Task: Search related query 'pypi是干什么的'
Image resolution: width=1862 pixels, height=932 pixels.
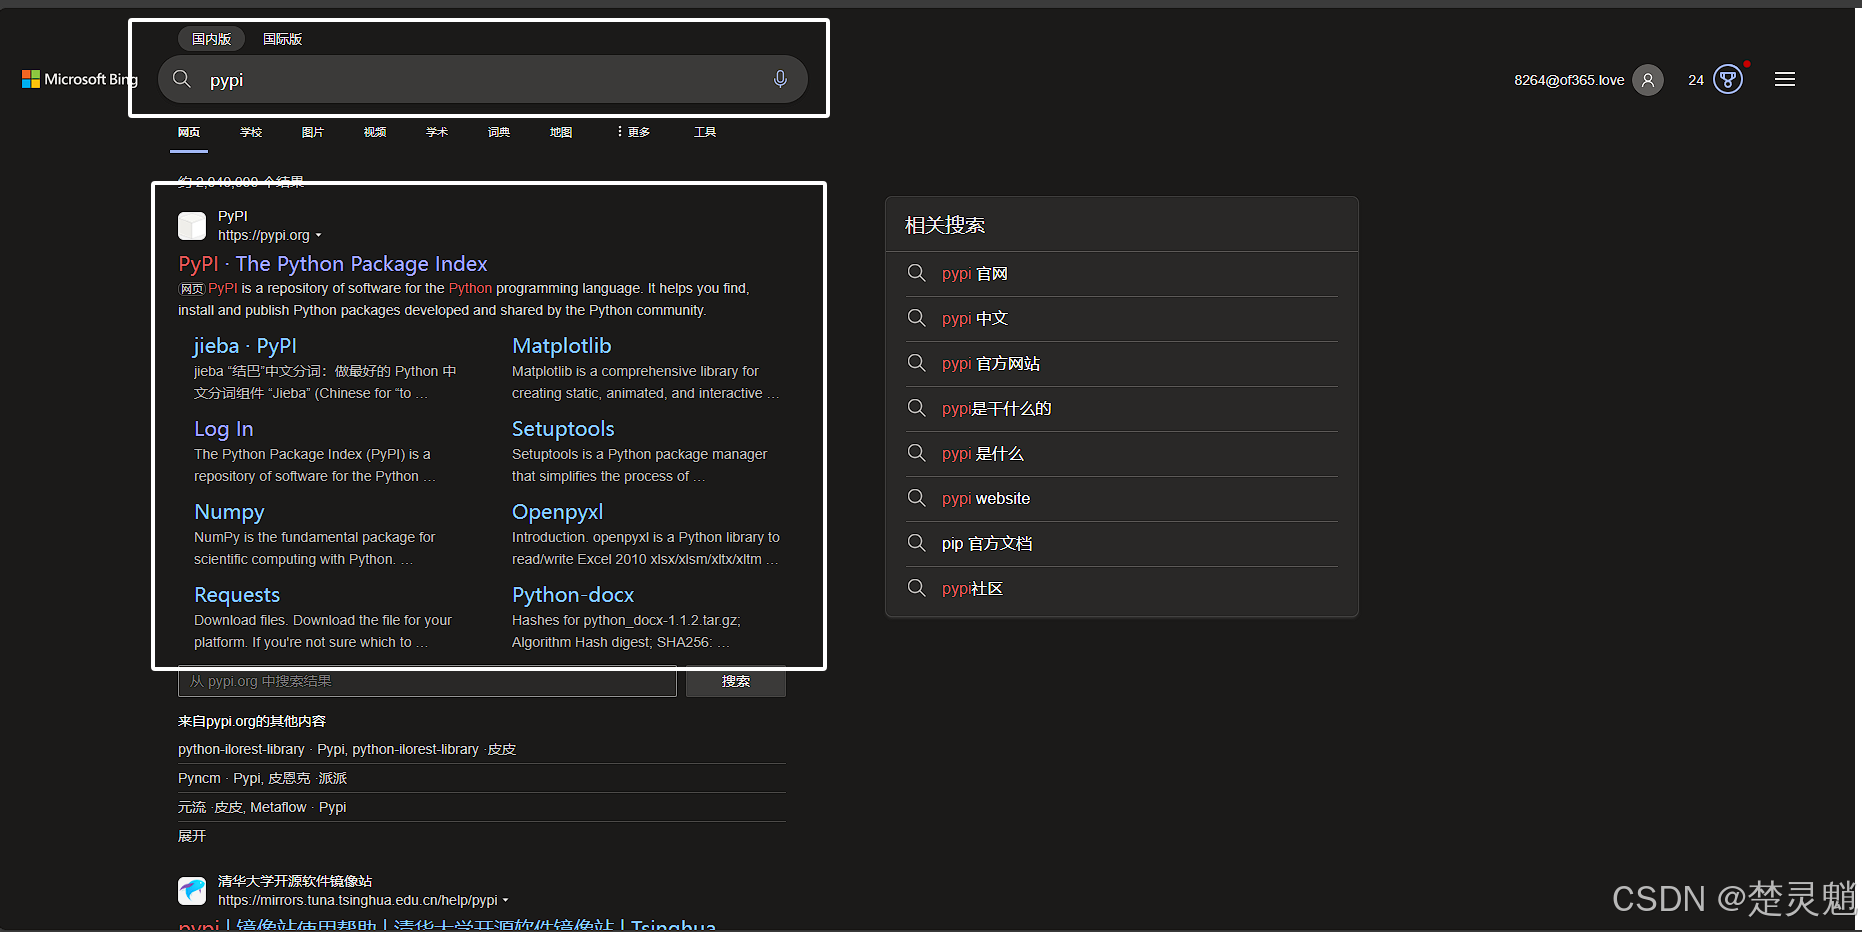Action: point(996,408)
